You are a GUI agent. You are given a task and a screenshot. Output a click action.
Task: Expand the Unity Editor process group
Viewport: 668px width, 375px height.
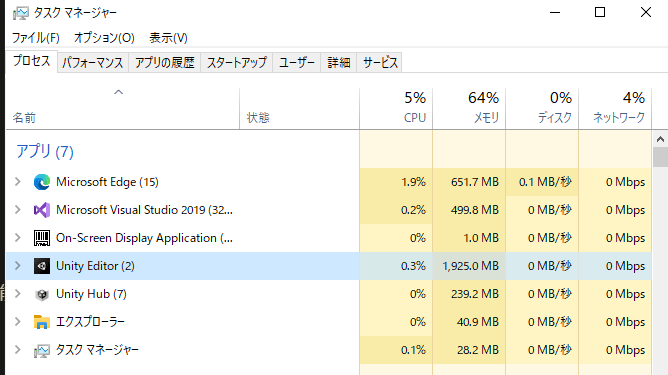click(17, 266)
